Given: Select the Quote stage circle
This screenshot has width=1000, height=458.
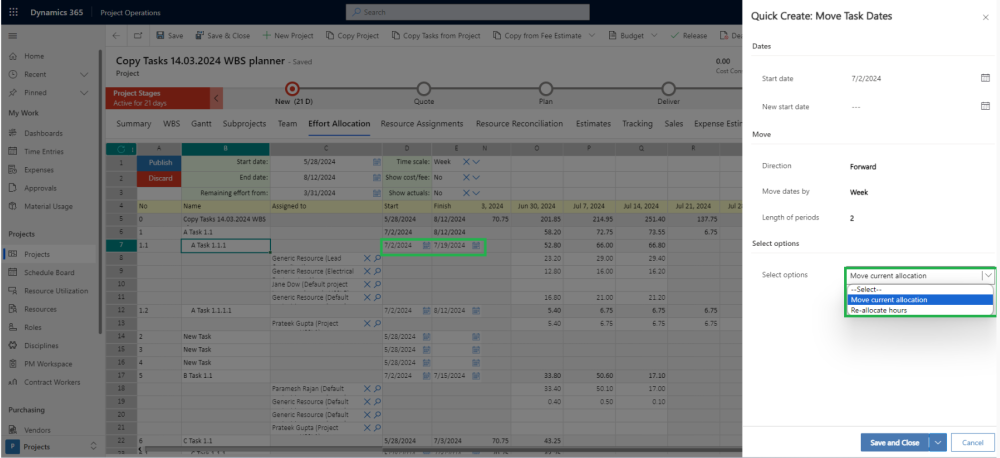Looking at the screenshot, I should coord(423,89).
